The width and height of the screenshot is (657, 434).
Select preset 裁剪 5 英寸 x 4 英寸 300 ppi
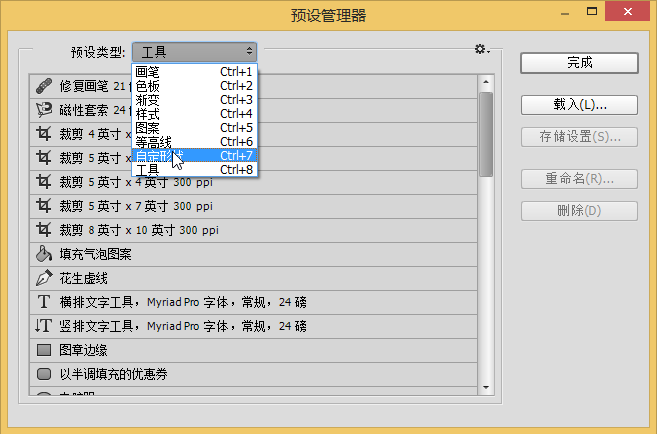click(x=253, y=182)
